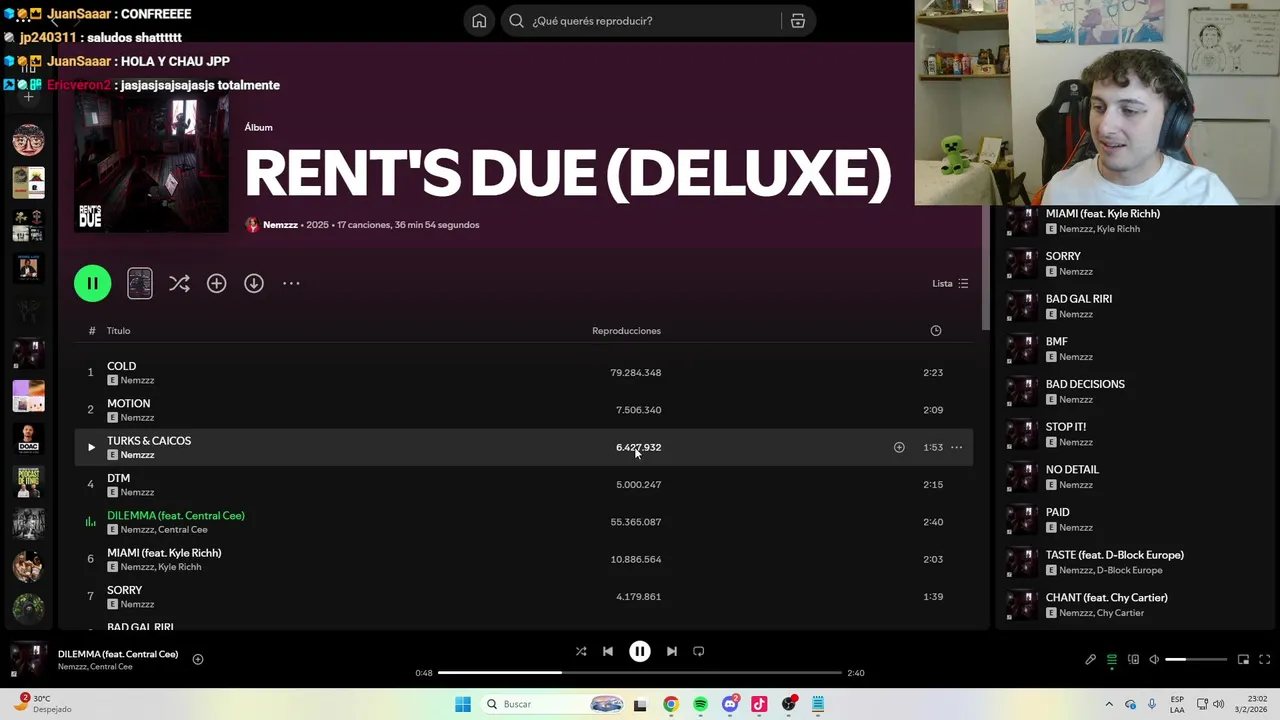Viewport: 1280px width, 720px height.
Task: Mute Spotify via speaker icon
Action: tap(1154, 659)
